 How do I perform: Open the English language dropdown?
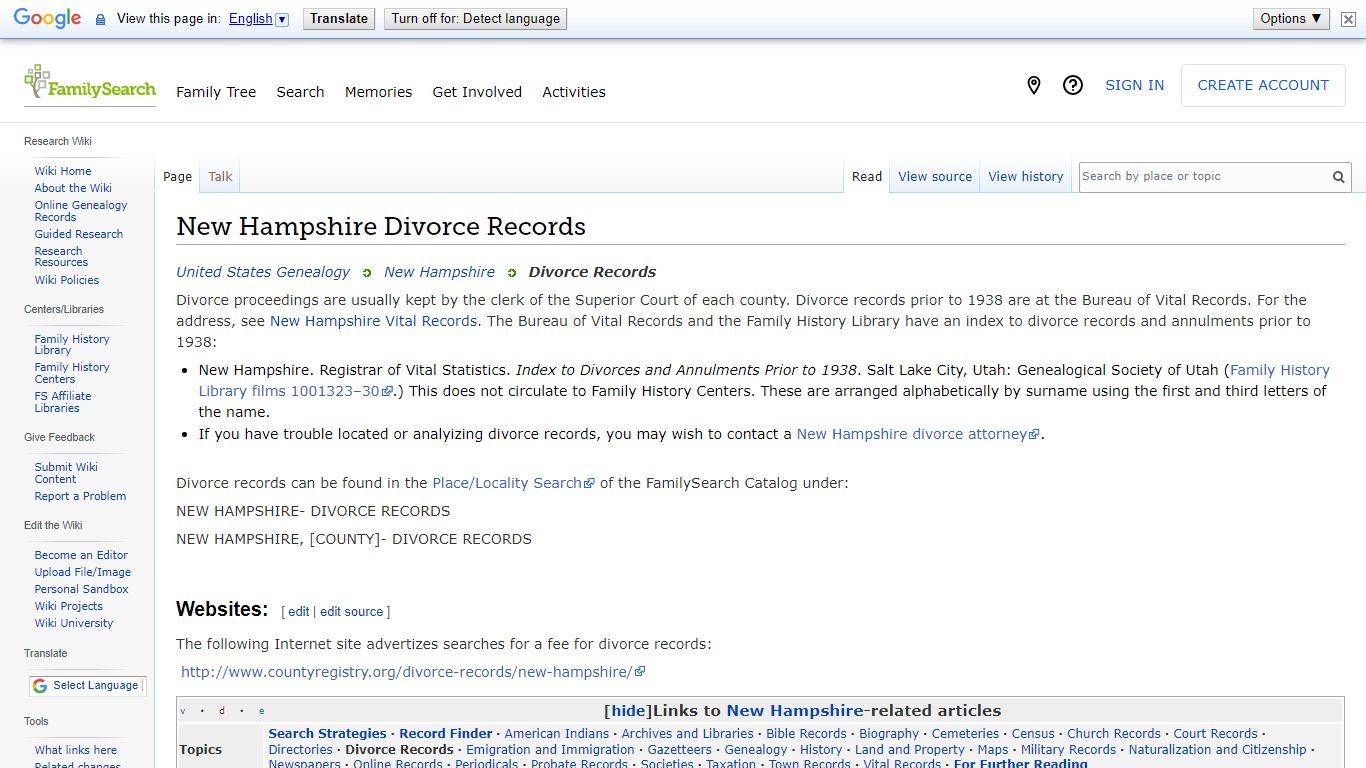click(258, 19)
